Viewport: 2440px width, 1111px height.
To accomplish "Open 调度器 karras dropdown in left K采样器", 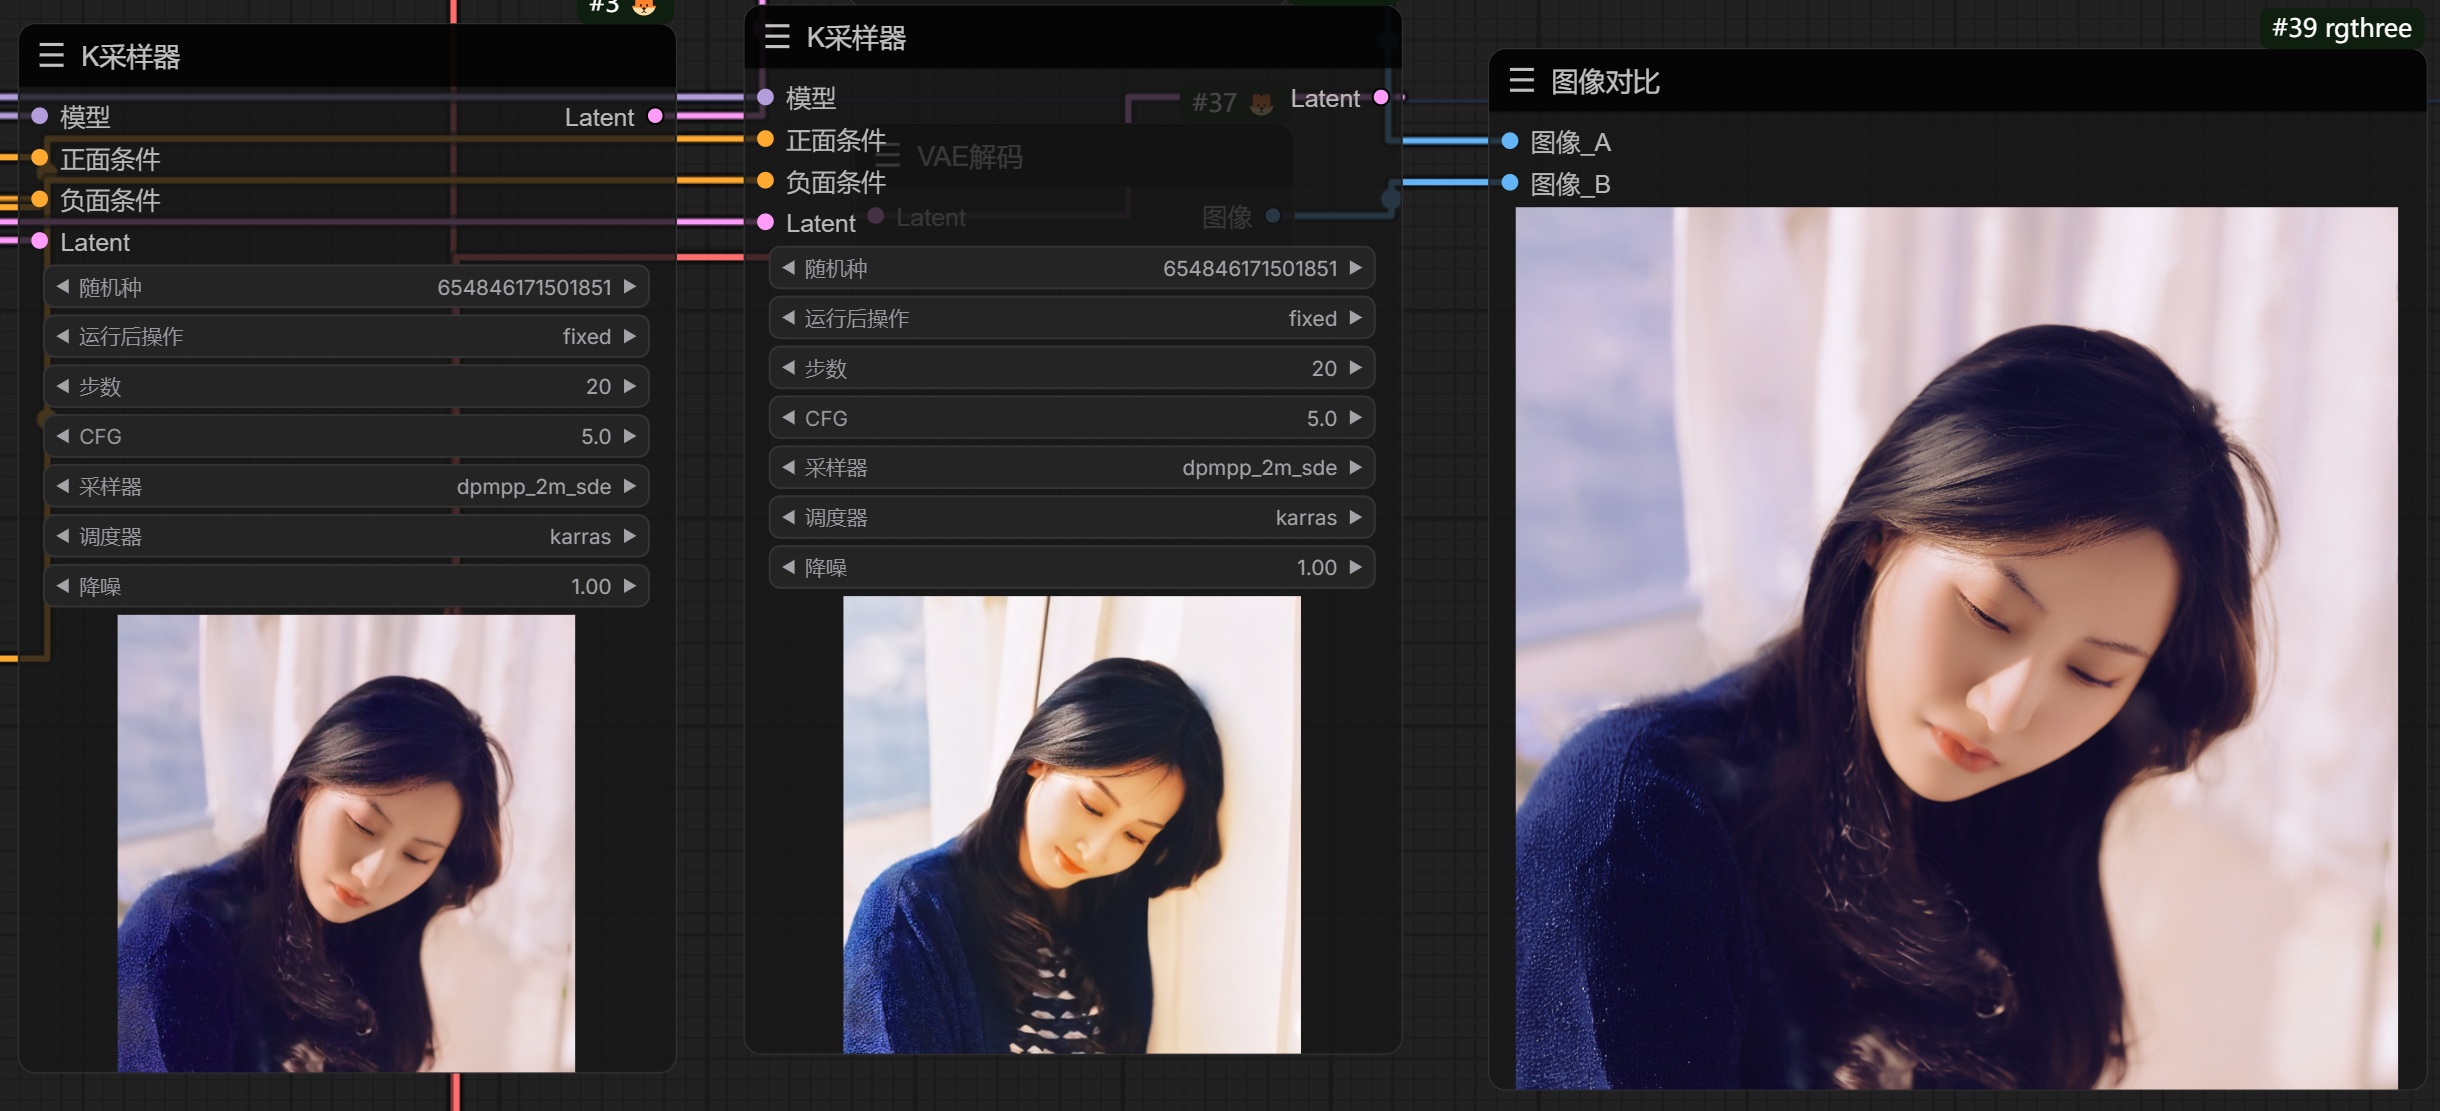I will click(x=347, y=536).
